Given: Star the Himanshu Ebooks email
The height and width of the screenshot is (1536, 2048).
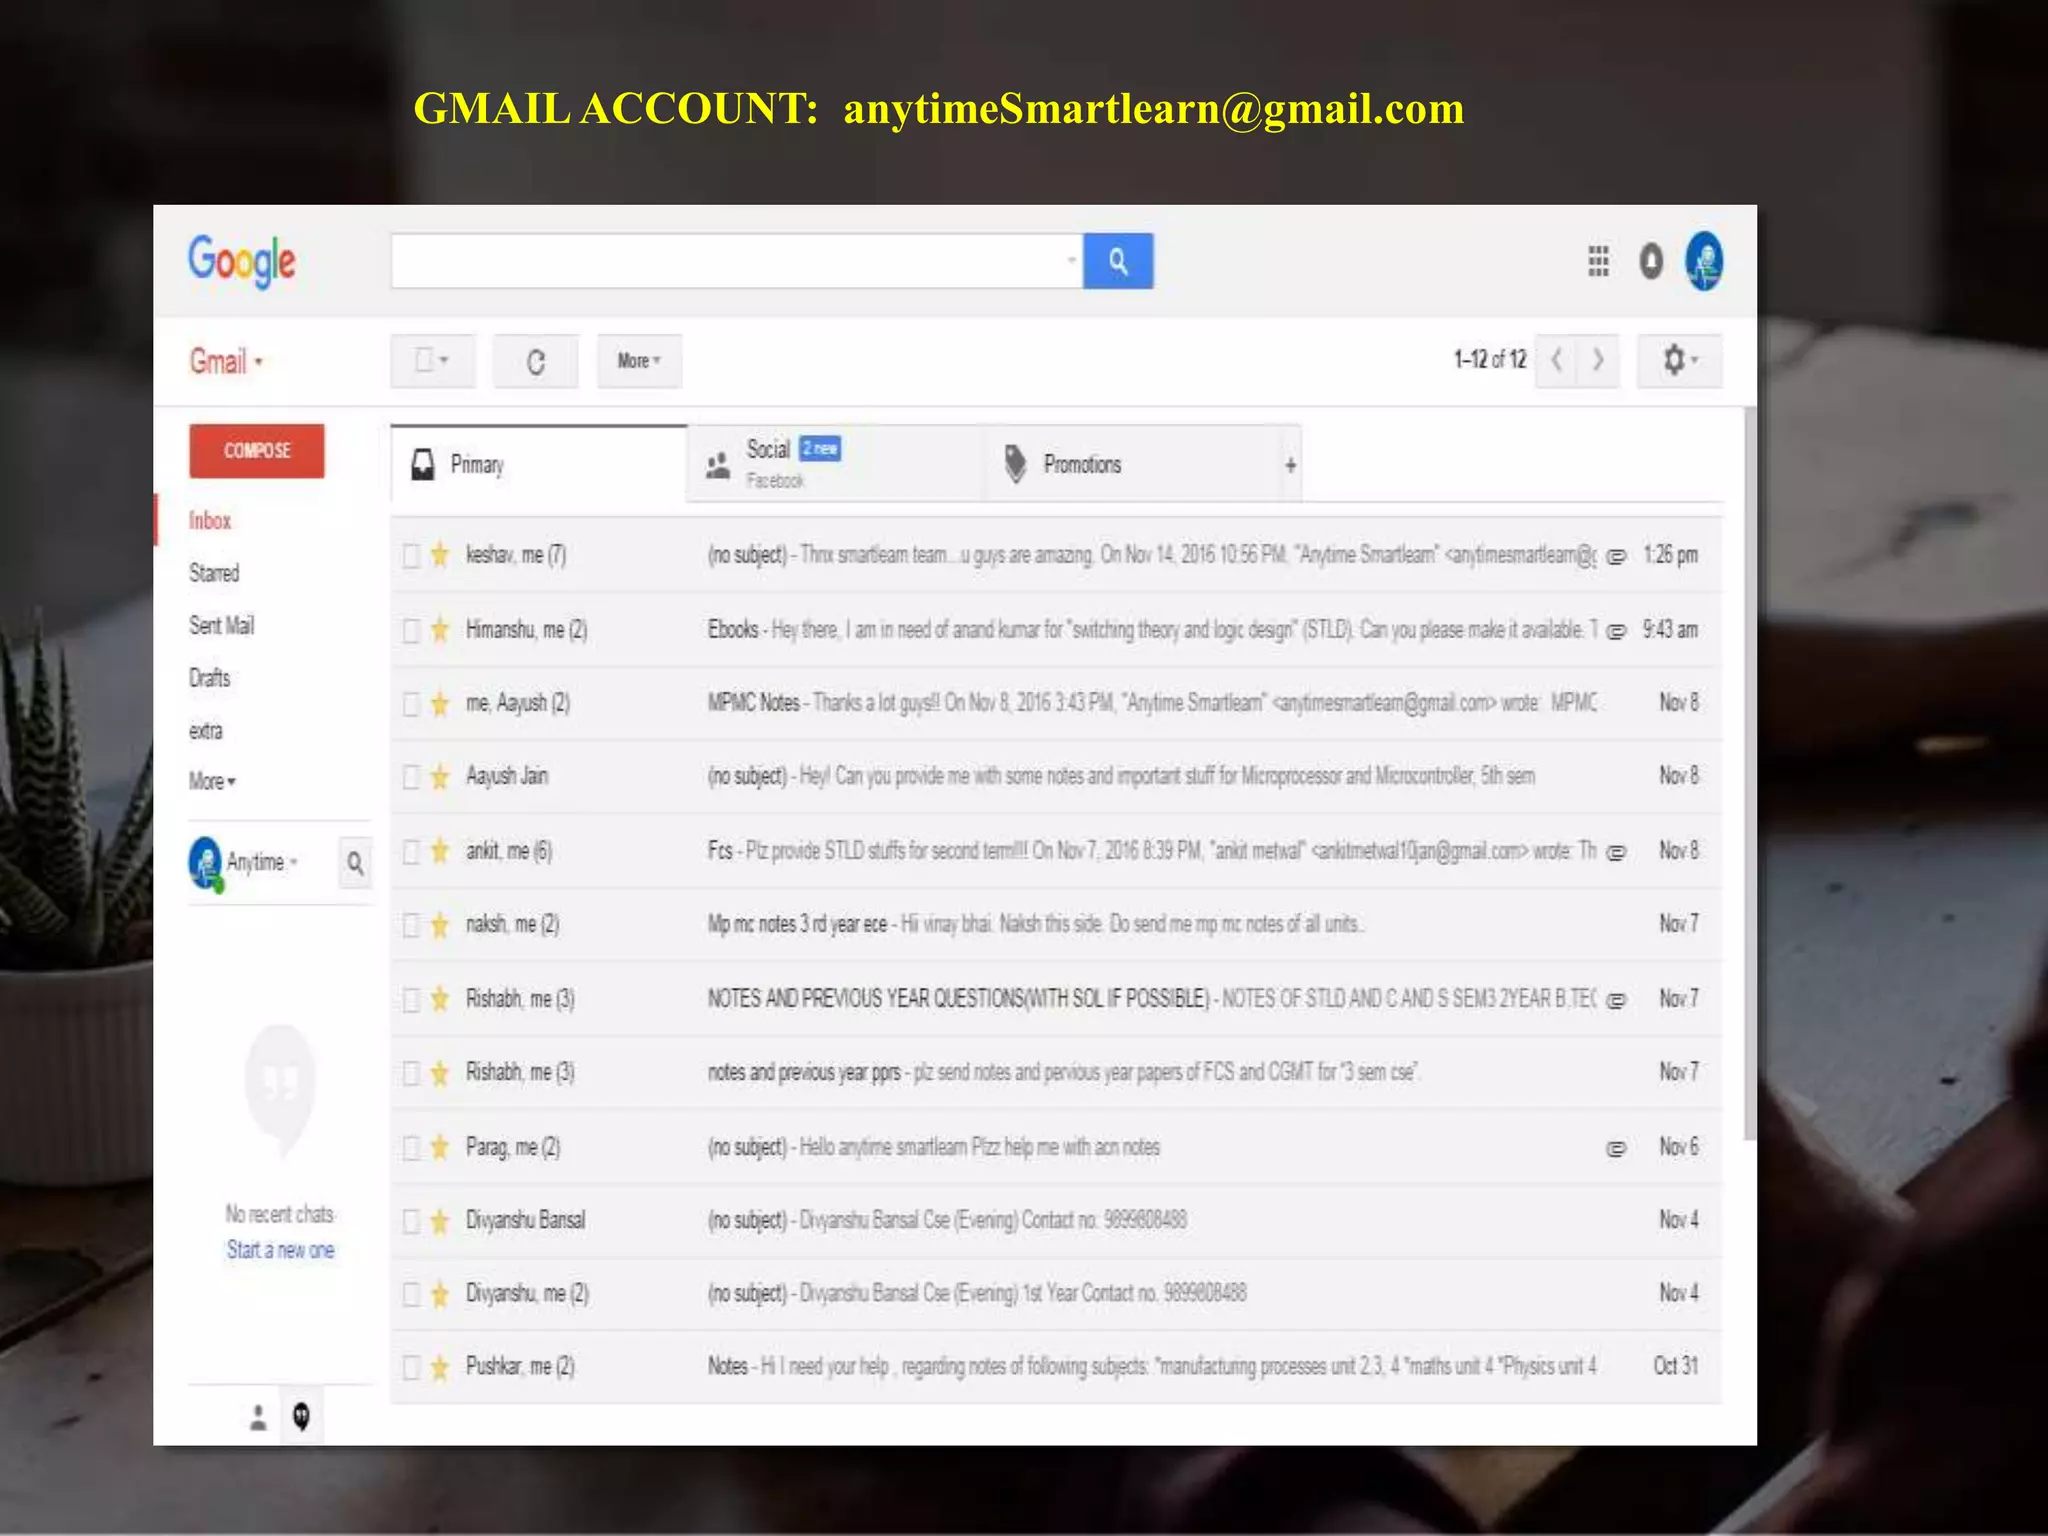Looking at the screenshot, I should point(440,629).
